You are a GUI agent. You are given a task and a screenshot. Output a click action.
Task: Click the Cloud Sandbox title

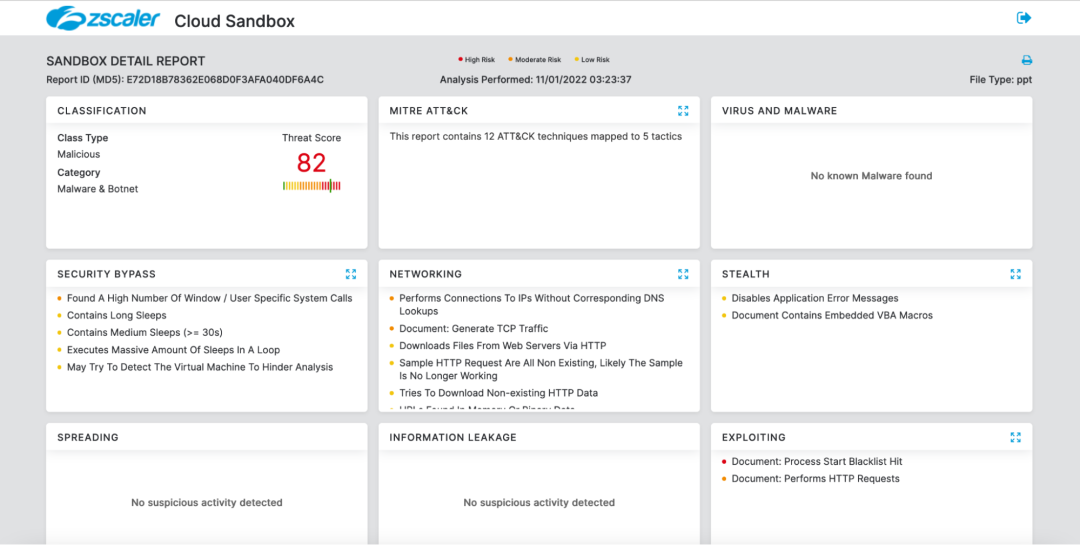(234, 21)
